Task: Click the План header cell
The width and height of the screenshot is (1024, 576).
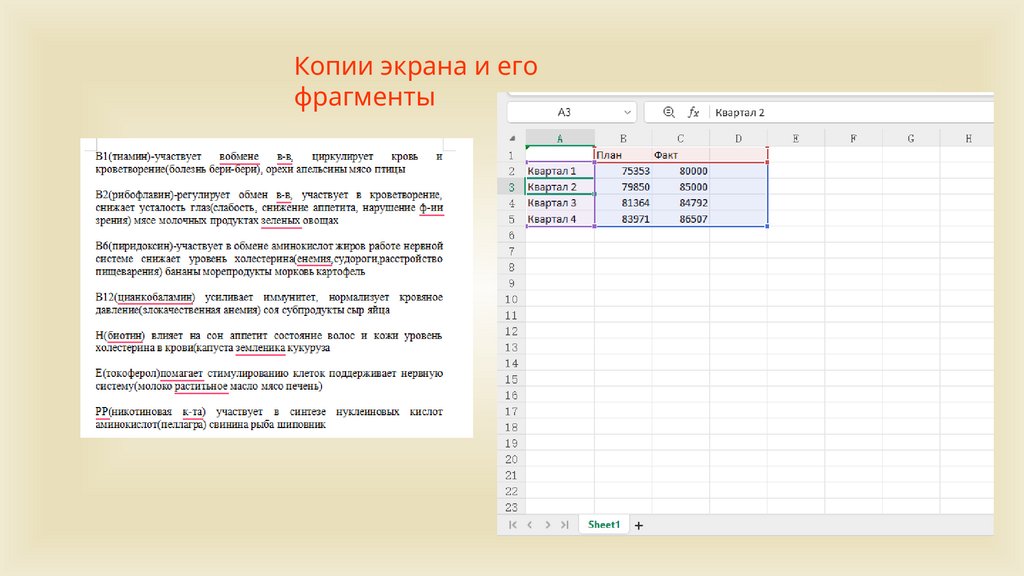Action: 623,155
